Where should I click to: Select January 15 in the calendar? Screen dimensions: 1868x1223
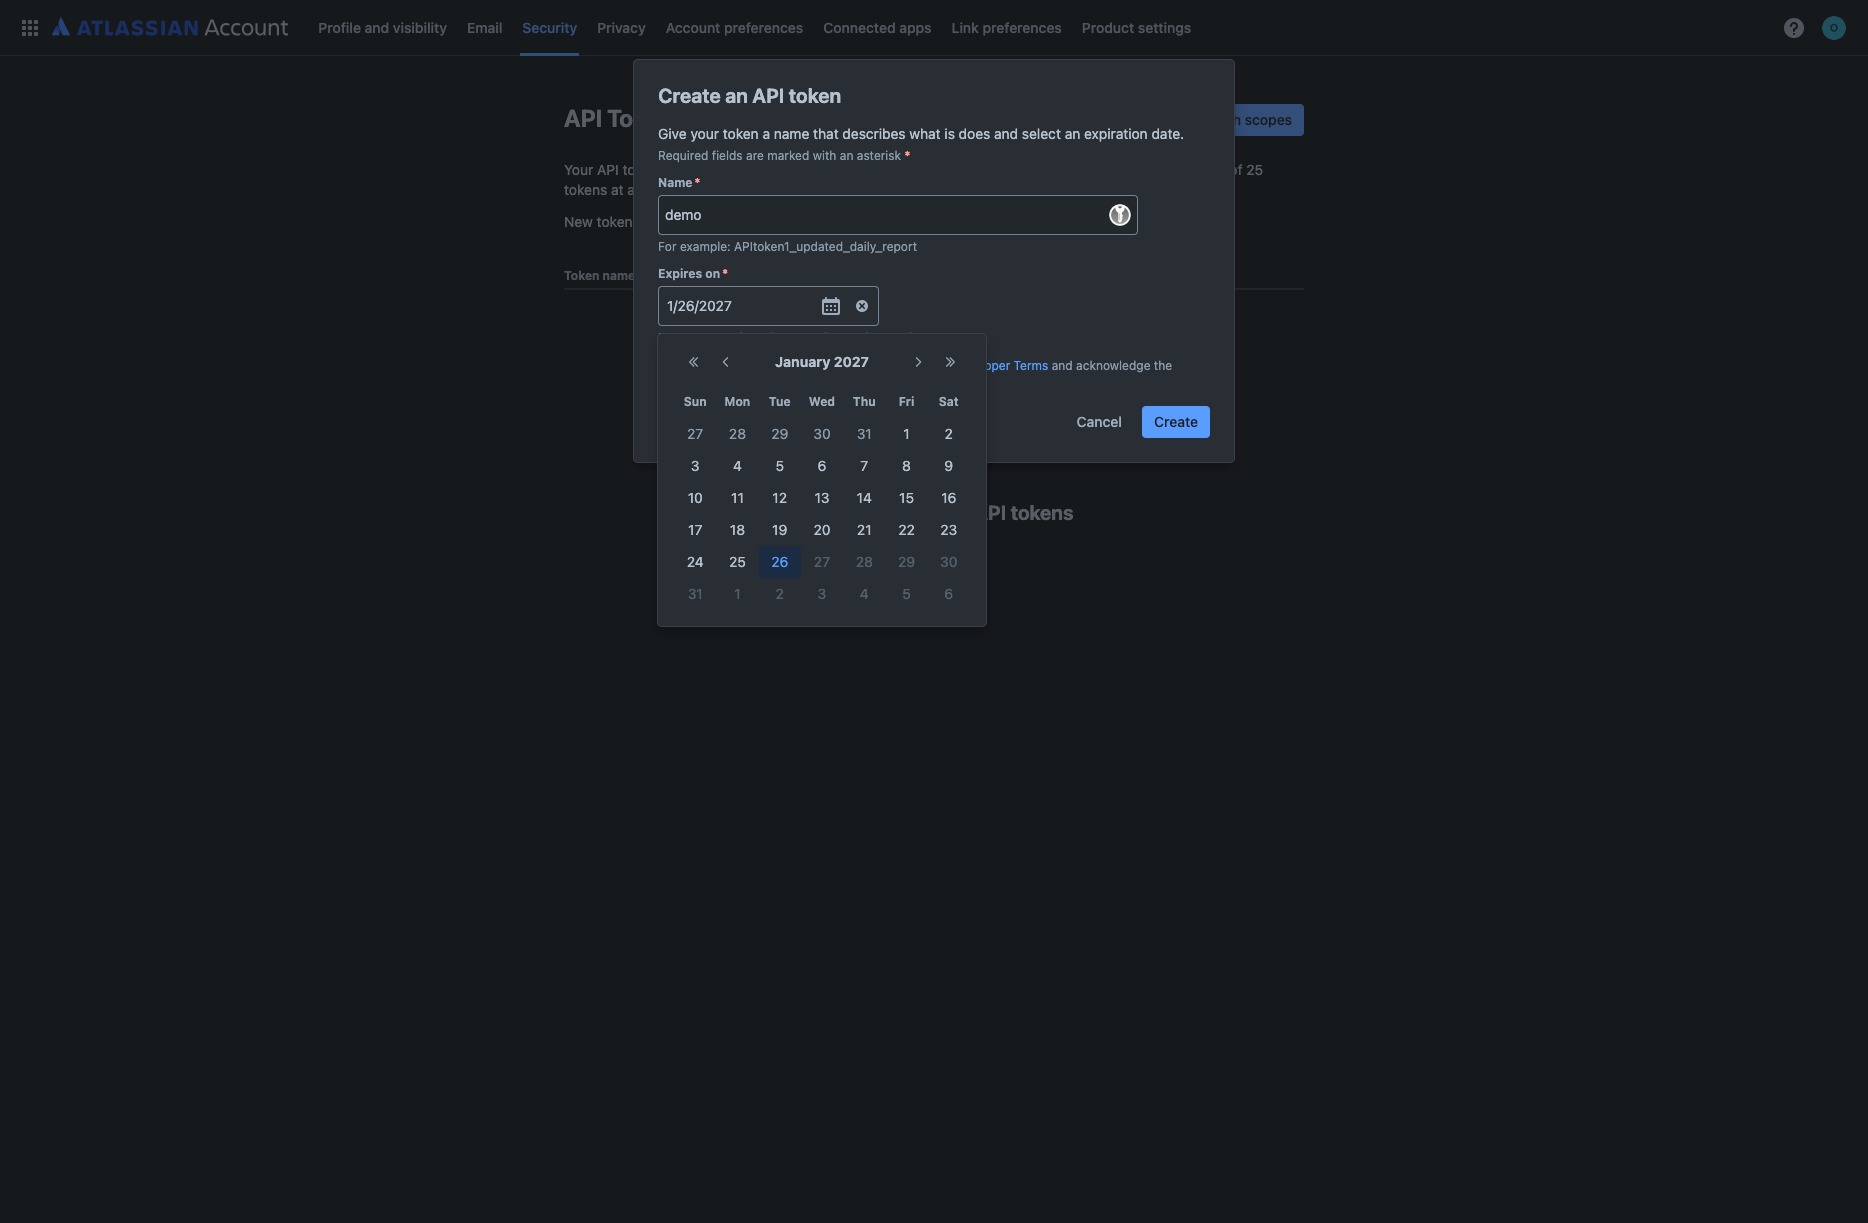pos(906,497)
